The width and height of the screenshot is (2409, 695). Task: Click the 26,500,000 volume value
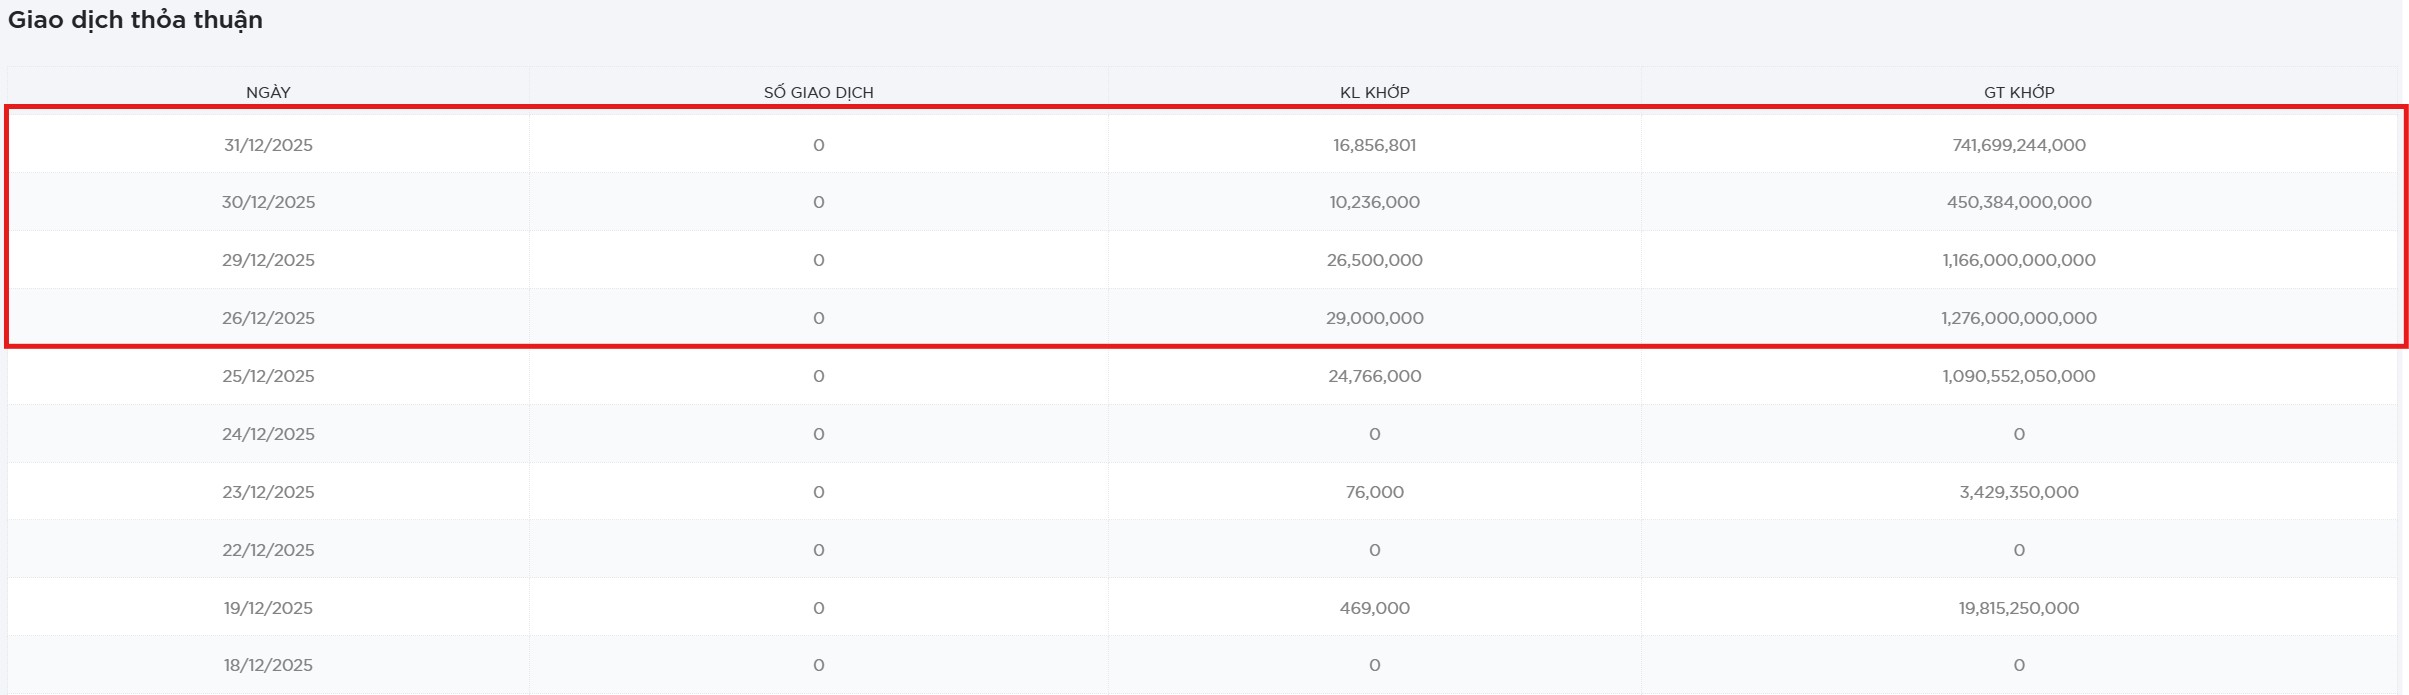click(x=1374, y=260)
